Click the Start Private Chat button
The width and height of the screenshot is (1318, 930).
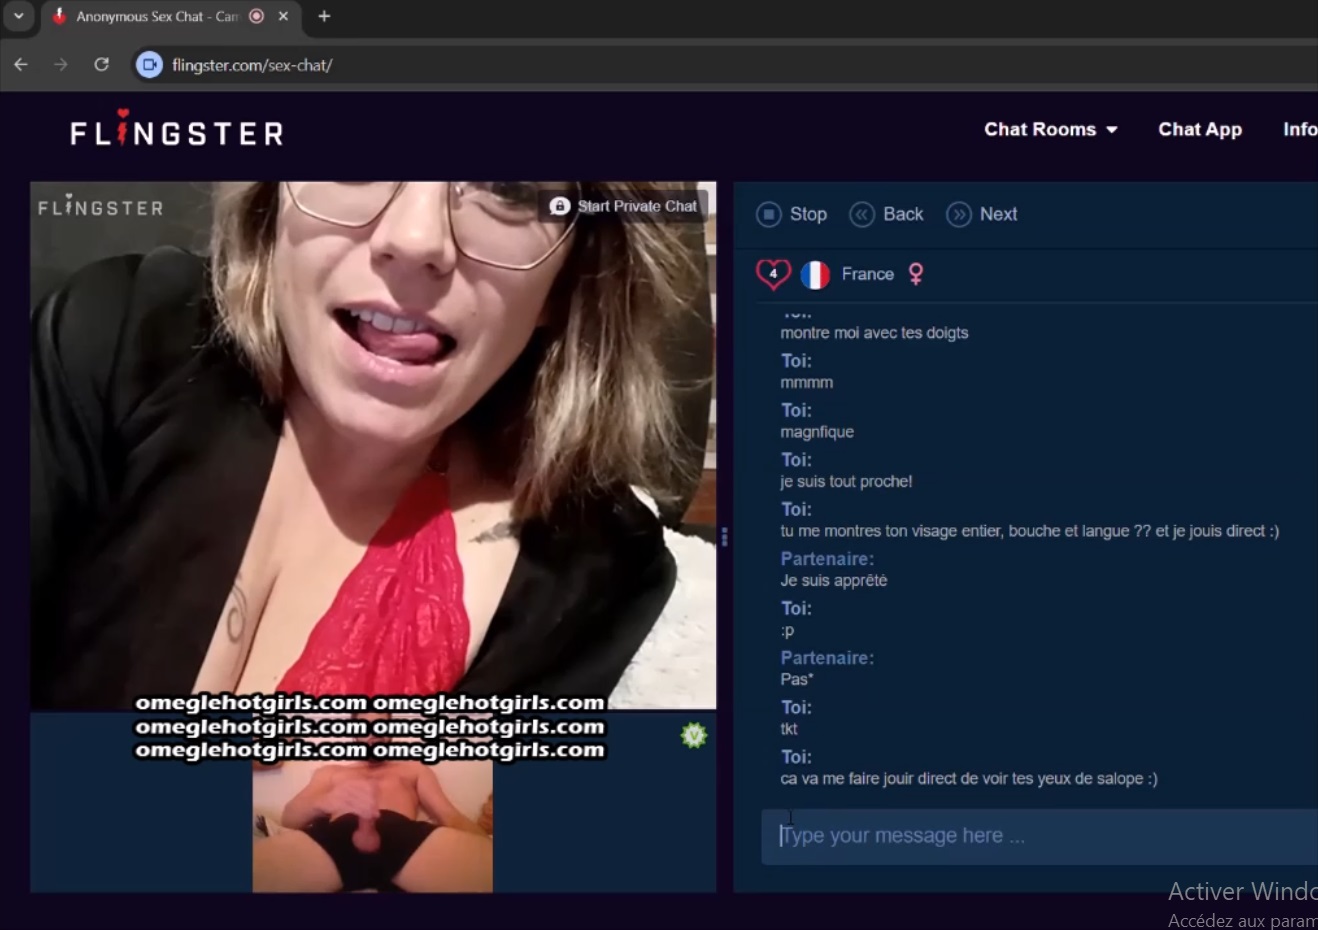coord(625,206)
